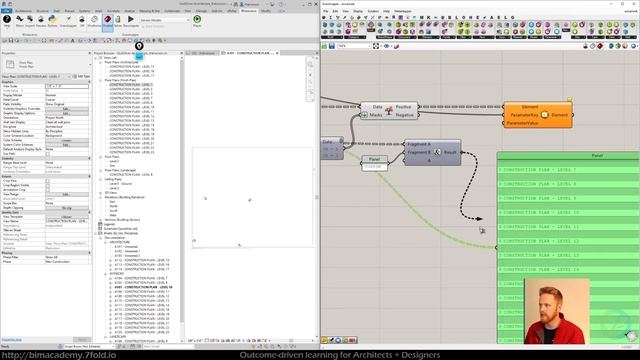640x360 pixels.
Task: Open the Display menu in Grasshopper
Action: tap(358, 11)
